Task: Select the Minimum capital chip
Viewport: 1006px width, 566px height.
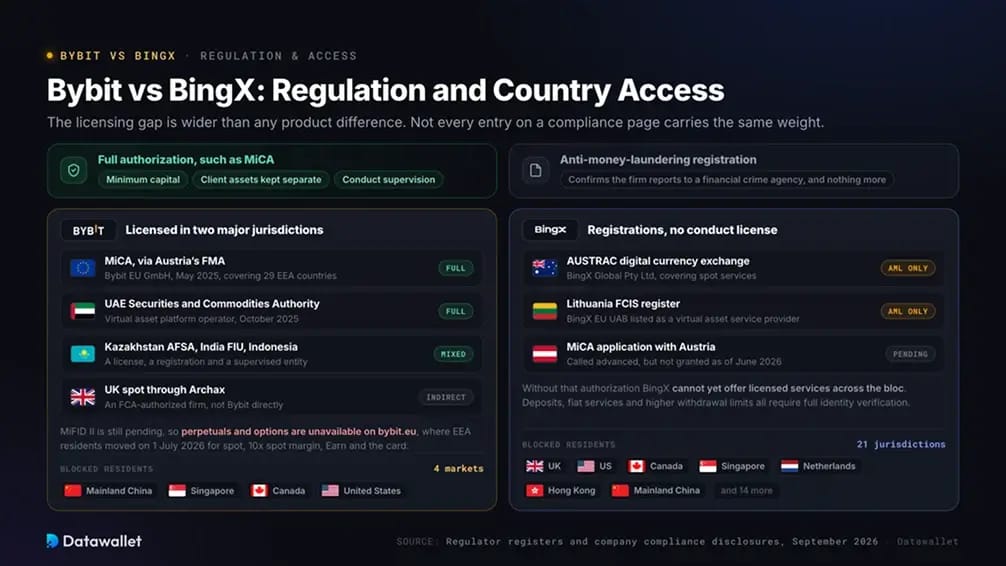Action: (x=143, y=180)
